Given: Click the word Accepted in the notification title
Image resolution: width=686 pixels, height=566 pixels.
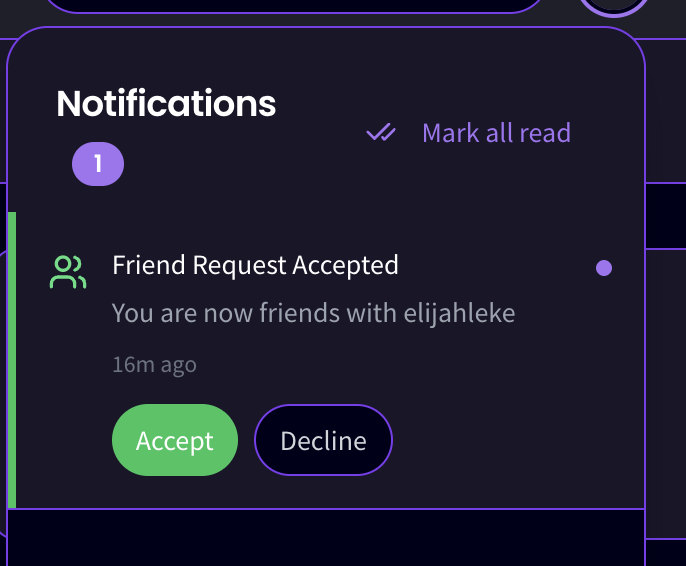Looking at the screenshot, I should coord(346,266).
